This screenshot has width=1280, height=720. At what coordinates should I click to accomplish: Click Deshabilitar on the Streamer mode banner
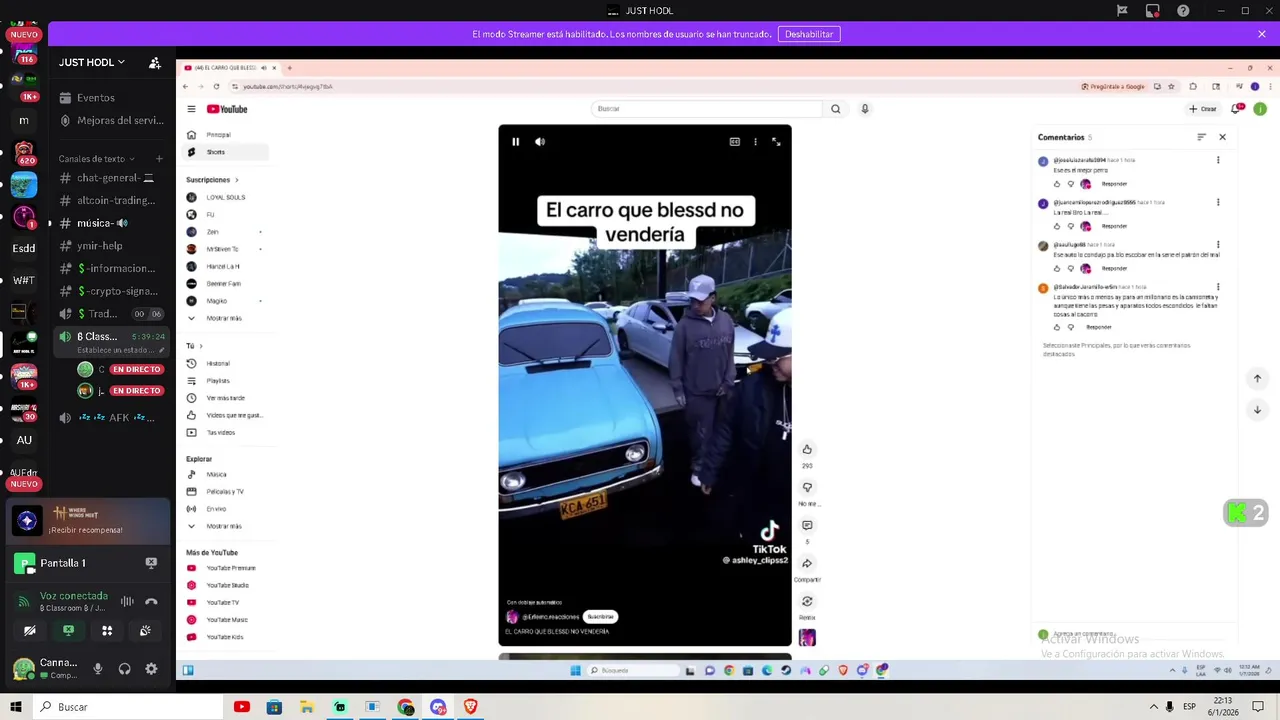click(809, 34)
